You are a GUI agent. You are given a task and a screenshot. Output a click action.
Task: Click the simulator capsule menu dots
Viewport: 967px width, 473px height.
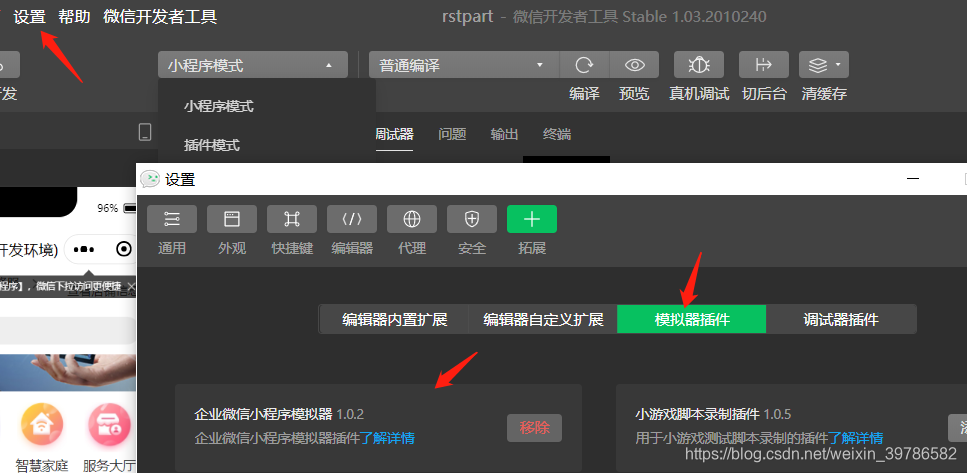84,250
